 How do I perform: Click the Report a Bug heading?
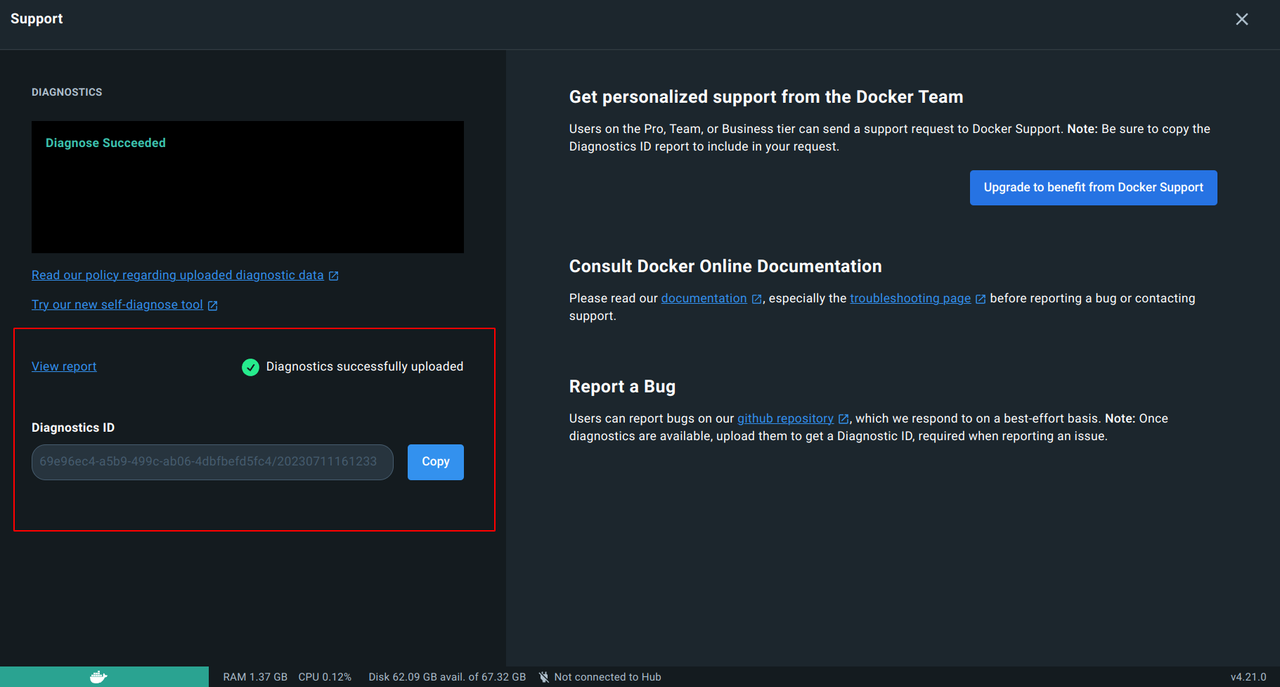[x=622, y=387]
